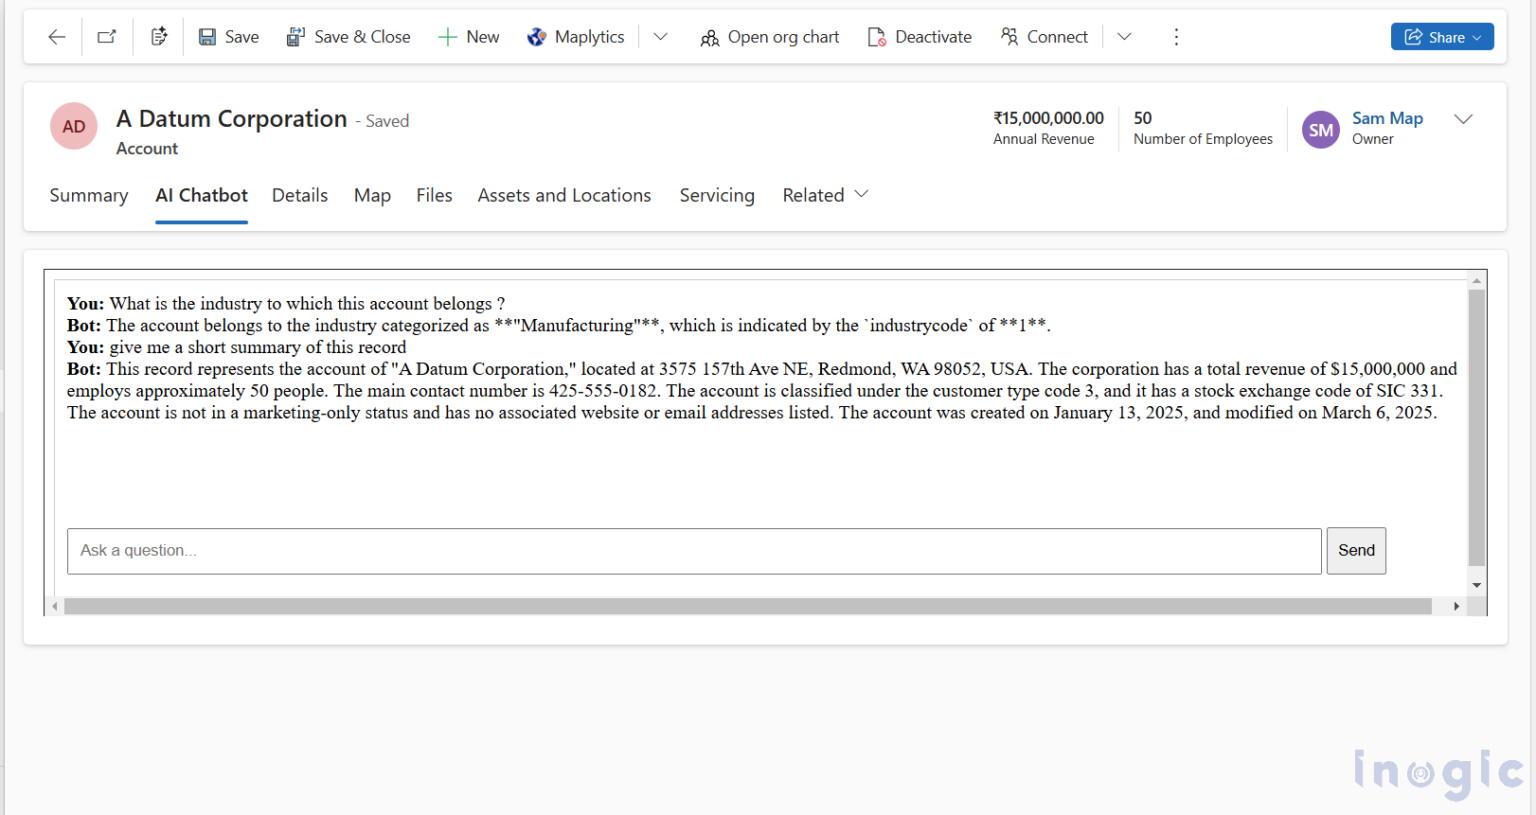
Task: Click the Share button
Action: pyautogui.click(x=1441, y=37)
